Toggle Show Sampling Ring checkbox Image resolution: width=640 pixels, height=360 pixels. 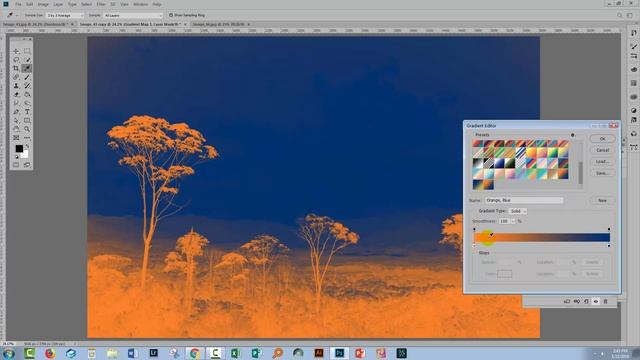click(x=171, y=15)
